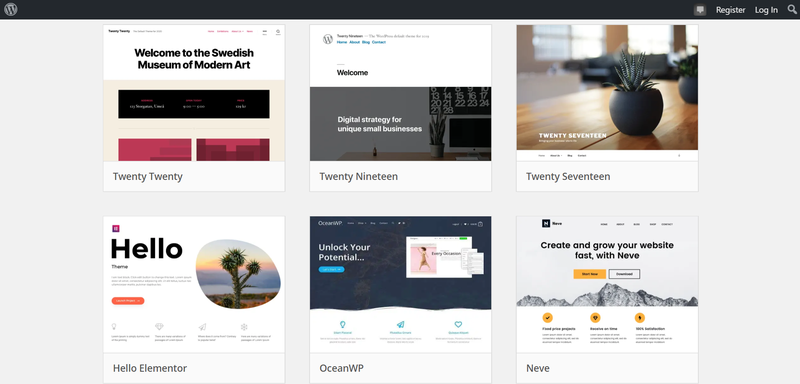
Task: Click the blue button under Unlock Your Potential
Action: pyautogui.click(x=332, y=269)
